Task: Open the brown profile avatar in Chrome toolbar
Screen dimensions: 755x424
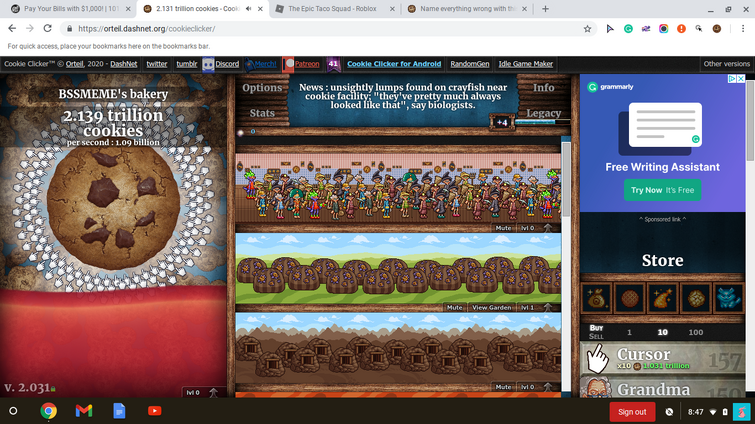Action: 716,29
